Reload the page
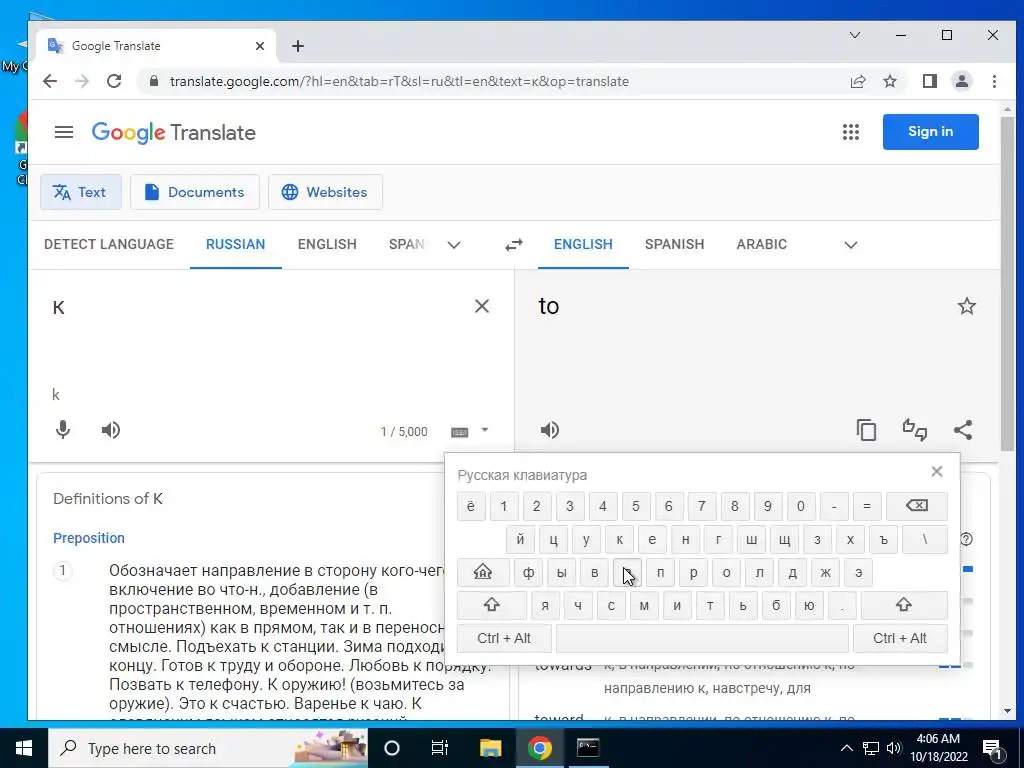 click(x=114, y=82)
